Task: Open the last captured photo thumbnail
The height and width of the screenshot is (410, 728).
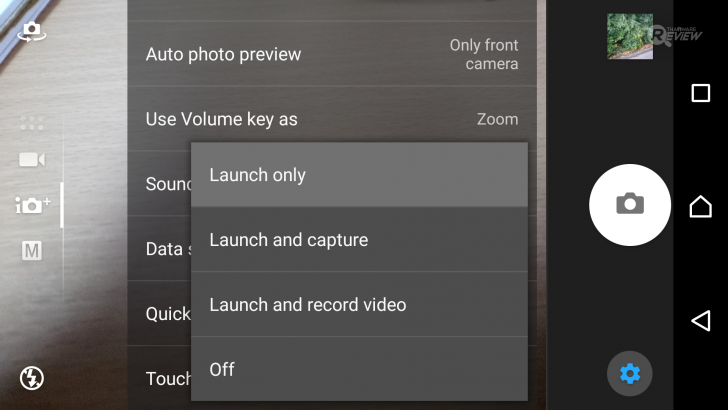Action: coord(630,37)
